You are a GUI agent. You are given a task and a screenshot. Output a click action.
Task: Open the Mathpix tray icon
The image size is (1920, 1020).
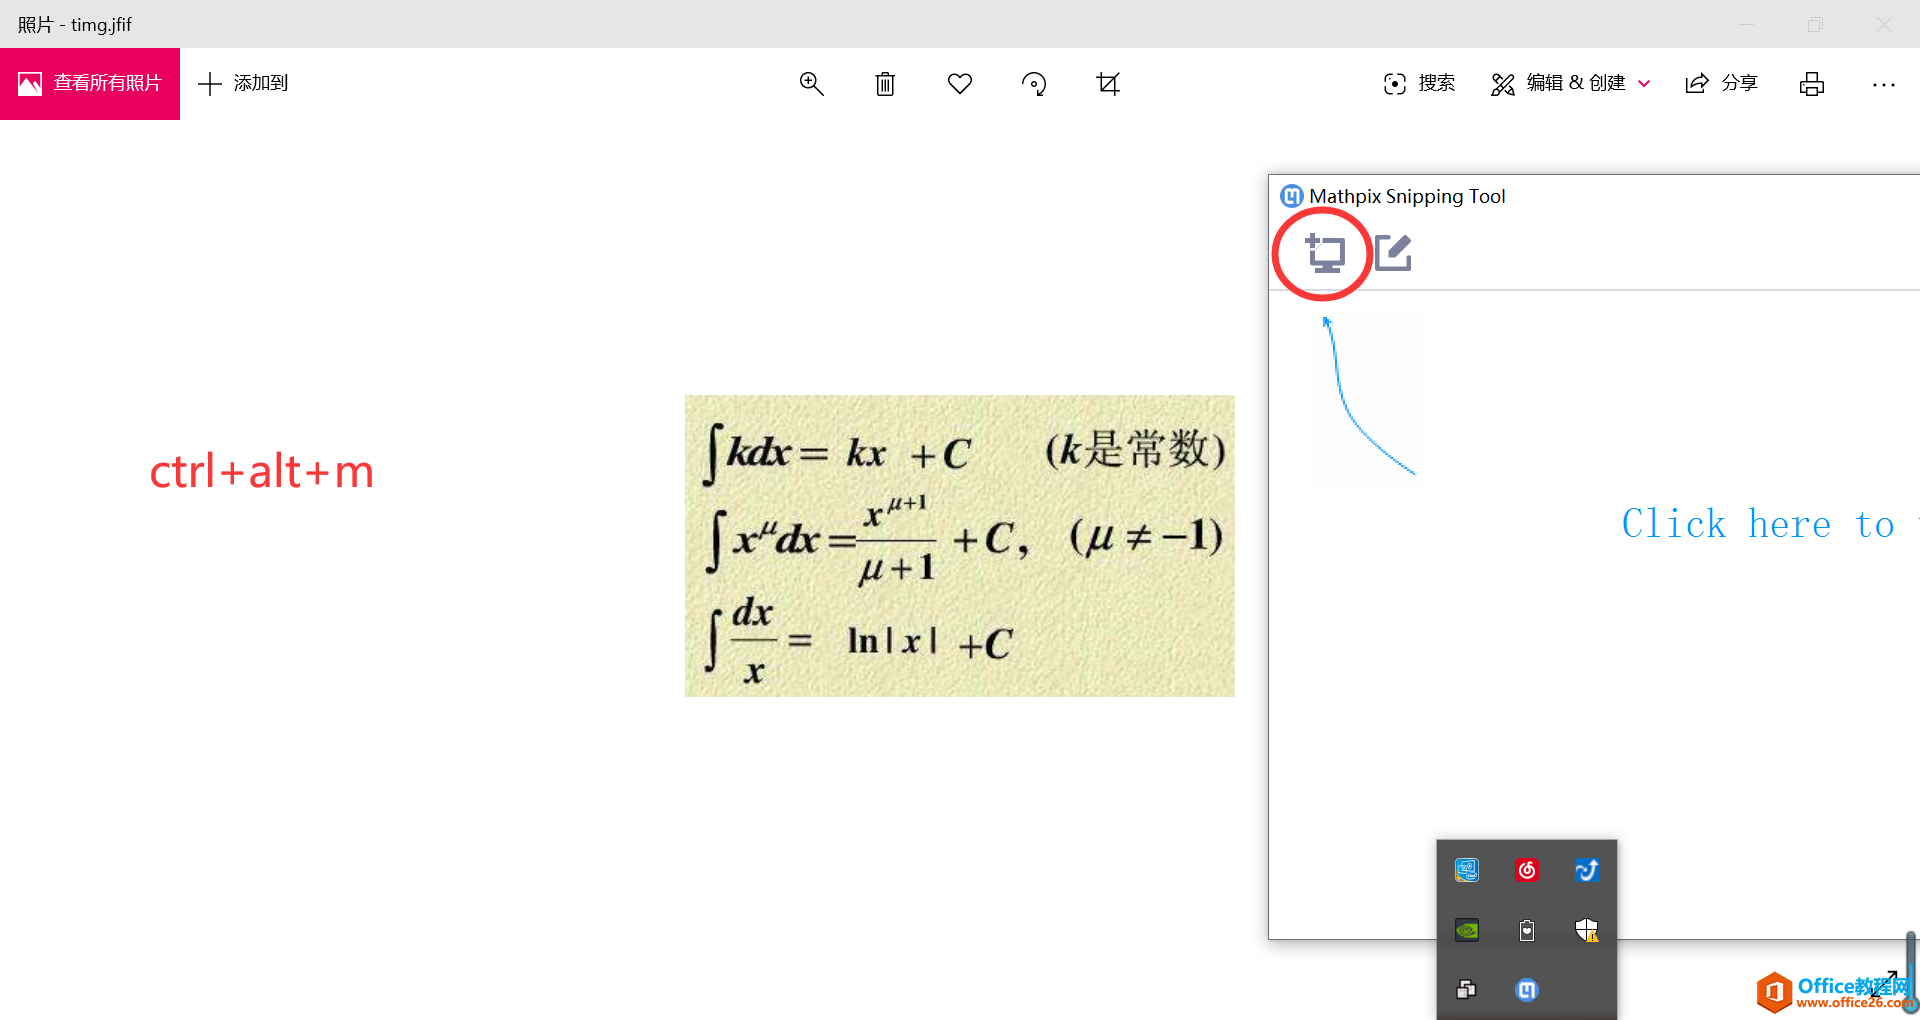tap(1527, 989)
